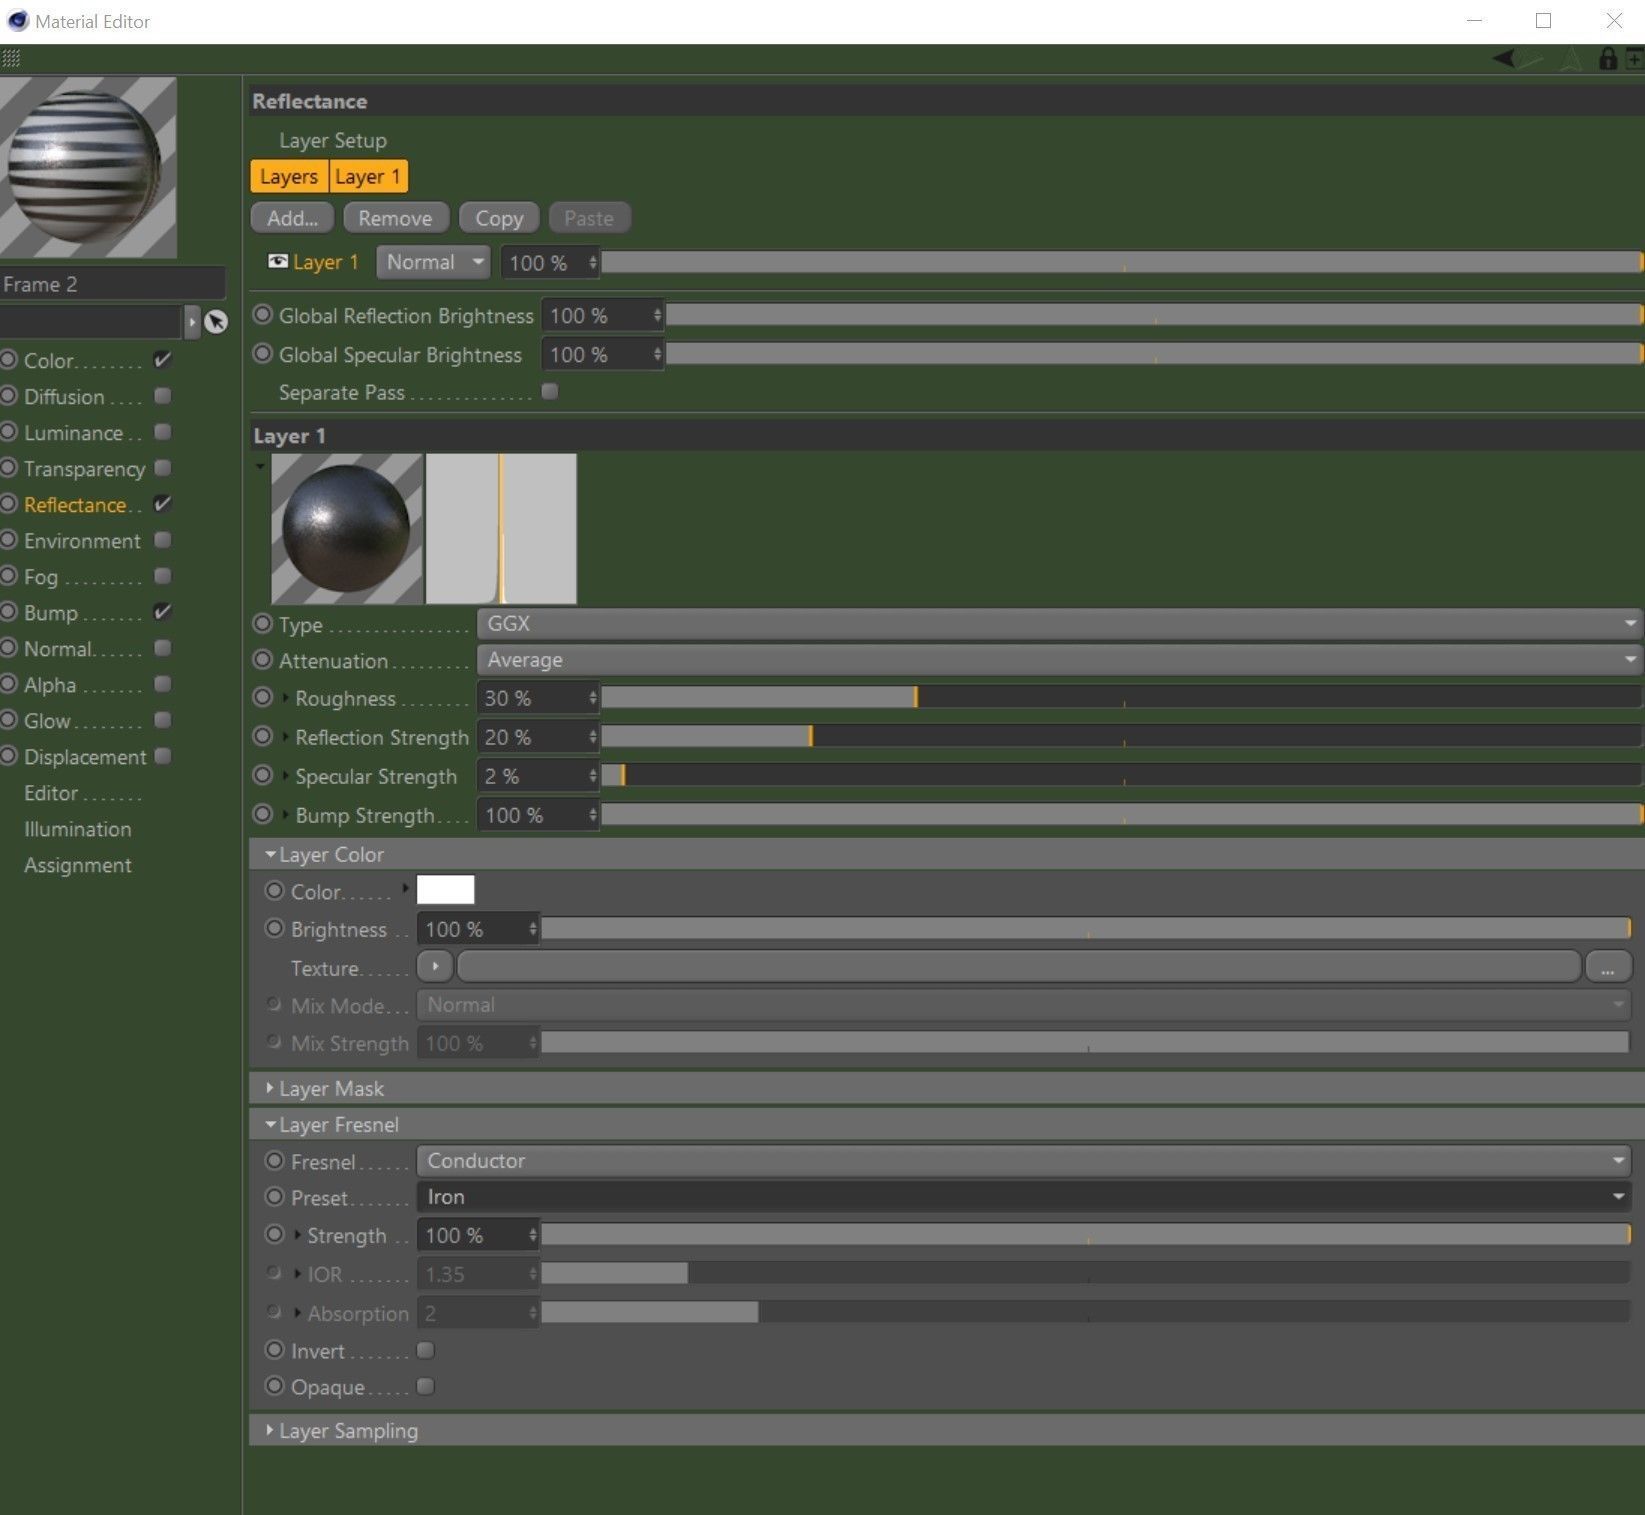This screenshot has width=1645, height=1515.
Task: Click the Add... layer button
Action: (292, 218)
